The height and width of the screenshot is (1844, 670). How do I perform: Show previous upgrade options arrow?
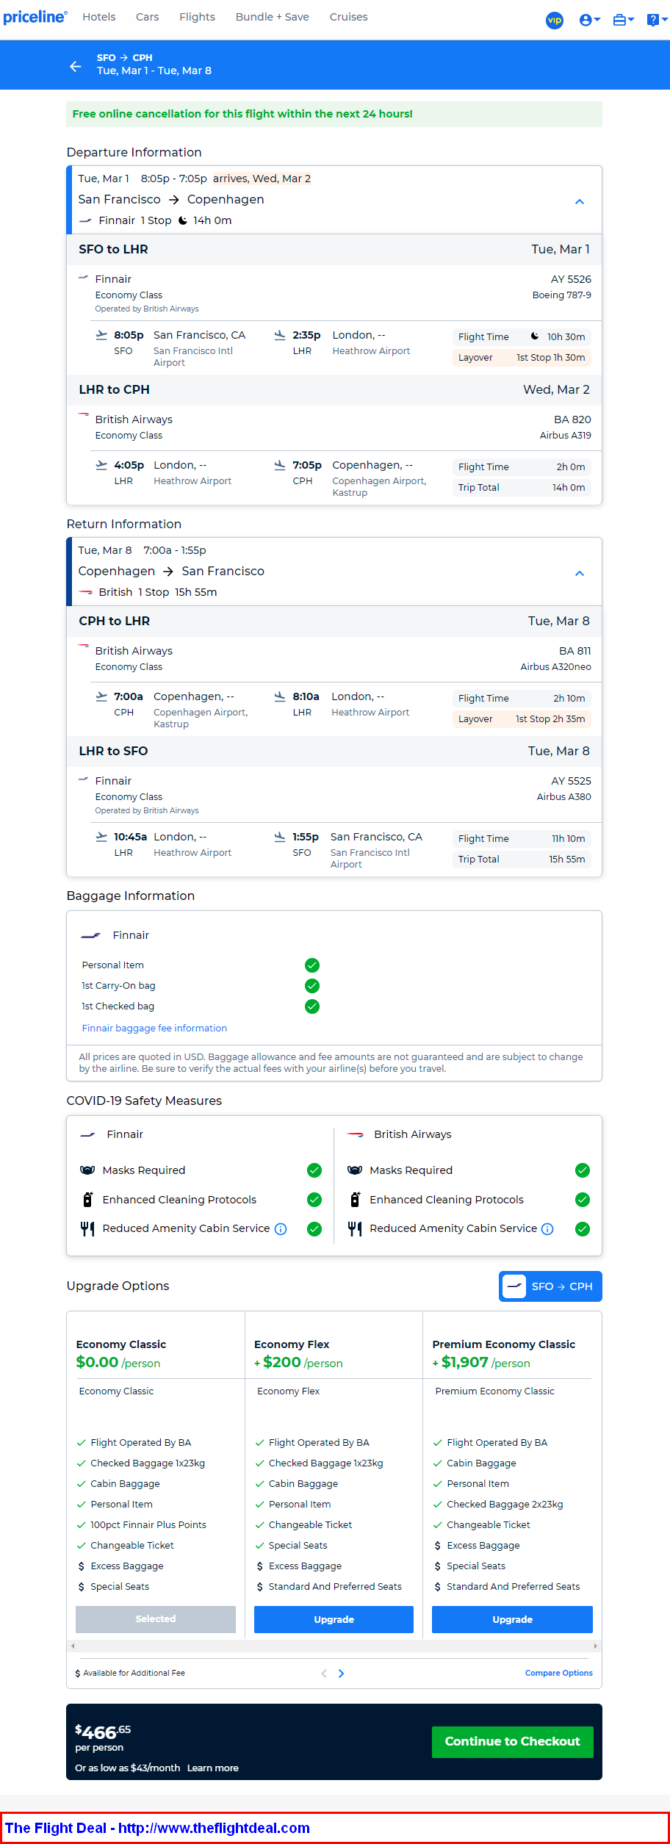coord(324,1673)
